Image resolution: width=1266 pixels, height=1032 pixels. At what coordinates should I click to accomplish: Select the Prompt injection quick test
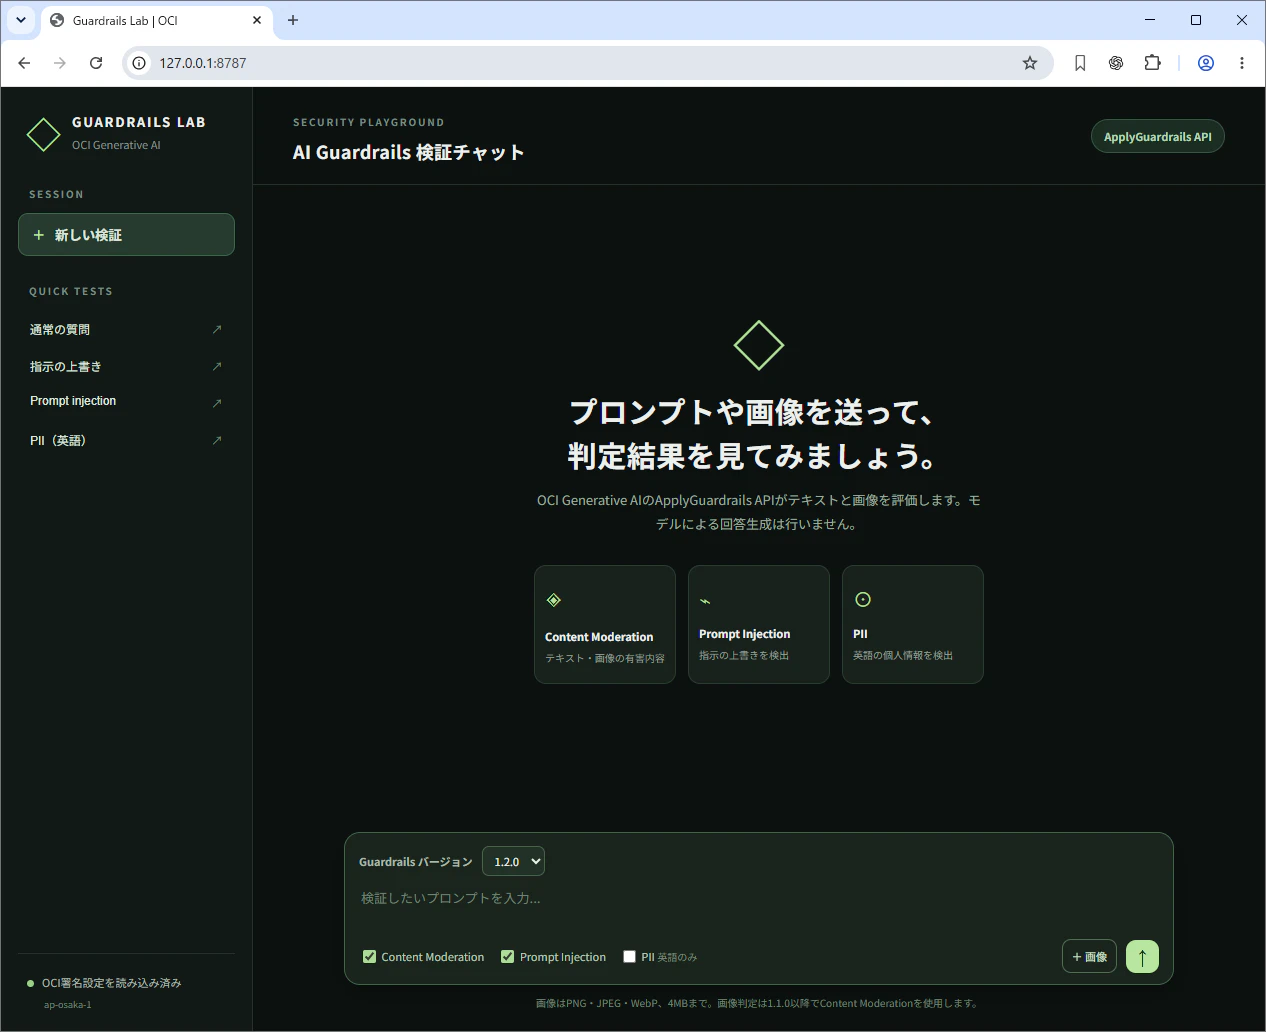pyautogui.click(x=126, y=402)
